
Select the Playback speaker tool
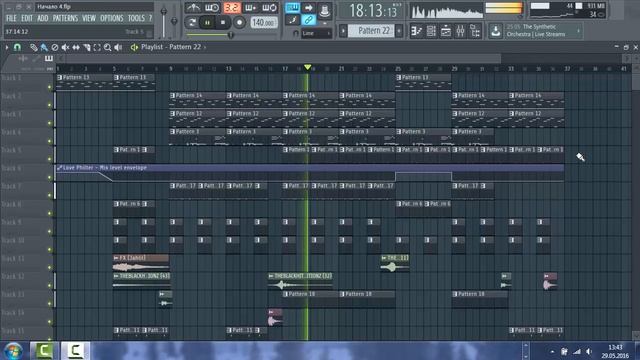click(118, 48)
